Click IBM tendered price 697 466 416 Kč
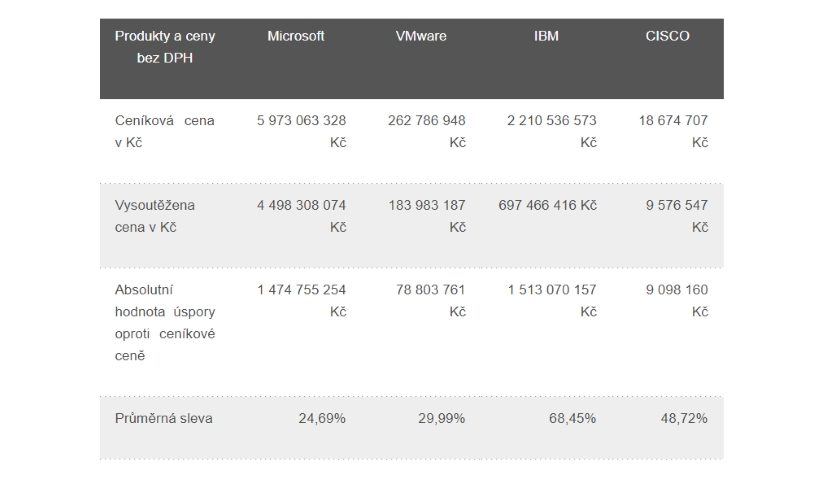840x480 pixels. [548, 205]
